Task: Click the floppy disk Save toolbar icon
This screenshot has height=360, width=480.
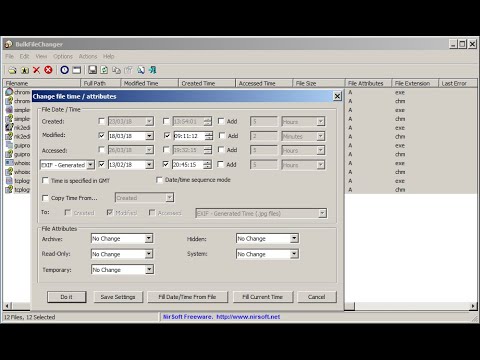Action: tap(92, 70)
